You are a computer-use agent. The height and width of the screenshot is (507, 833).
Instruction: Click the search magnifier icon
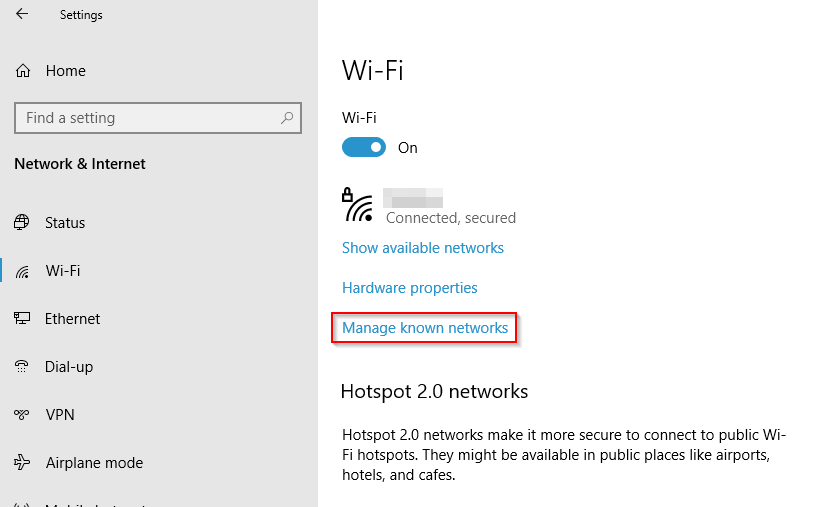(287, 118)
